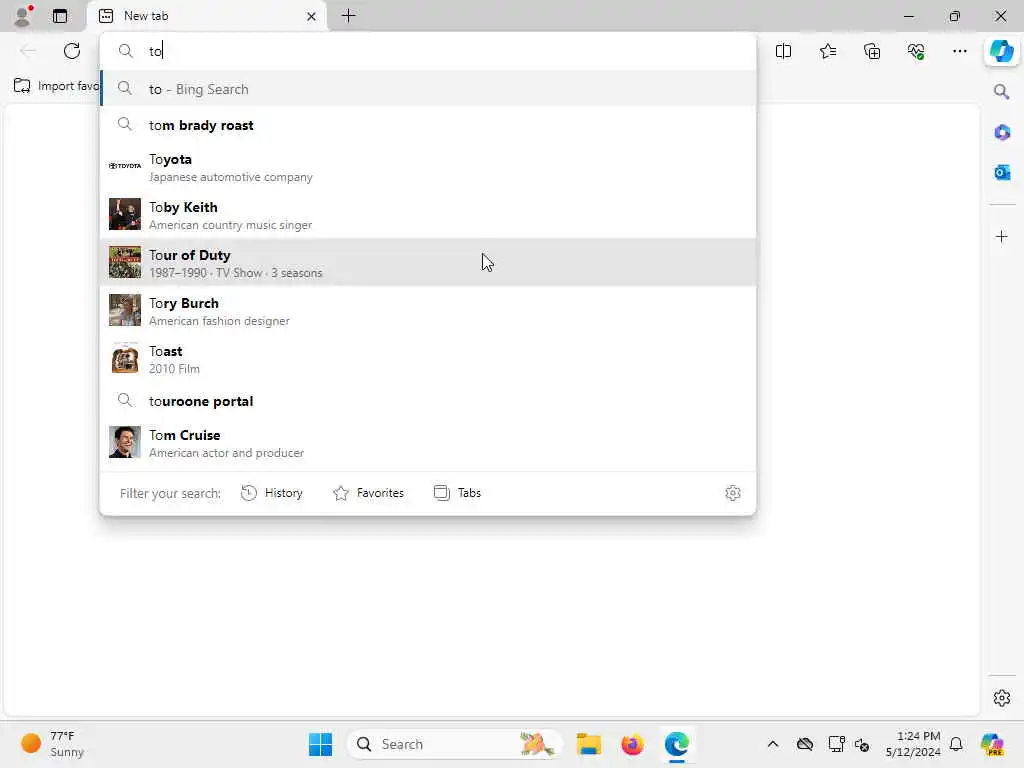The image size is (1024, 768).
Task: Close the New tab tab
Action: [312, 16]
